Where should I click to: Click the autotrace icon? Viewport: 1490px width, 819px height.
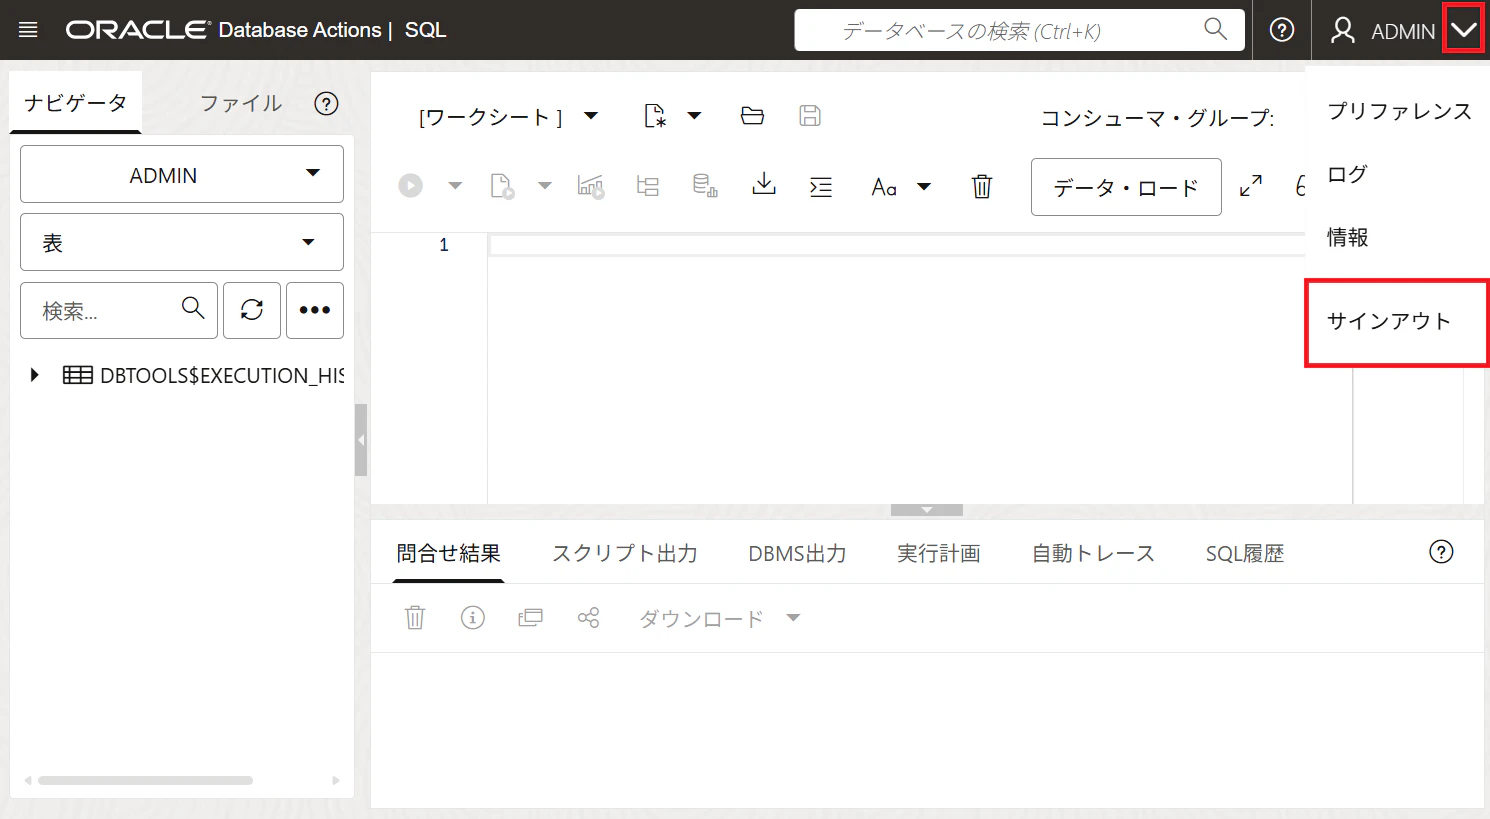pos(648,186)
